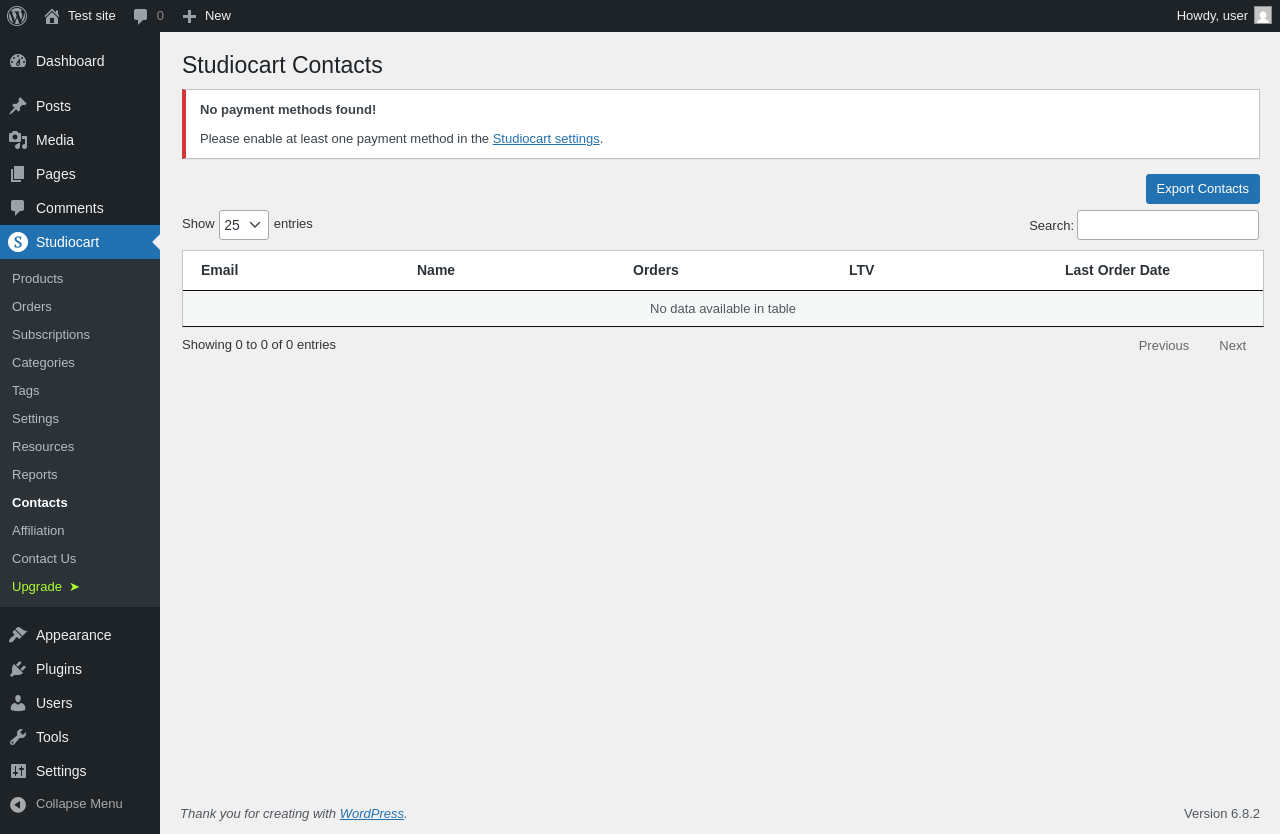1280x834 pixels.
Task: Open the Show entries dropdown
Action: [244, 225]
